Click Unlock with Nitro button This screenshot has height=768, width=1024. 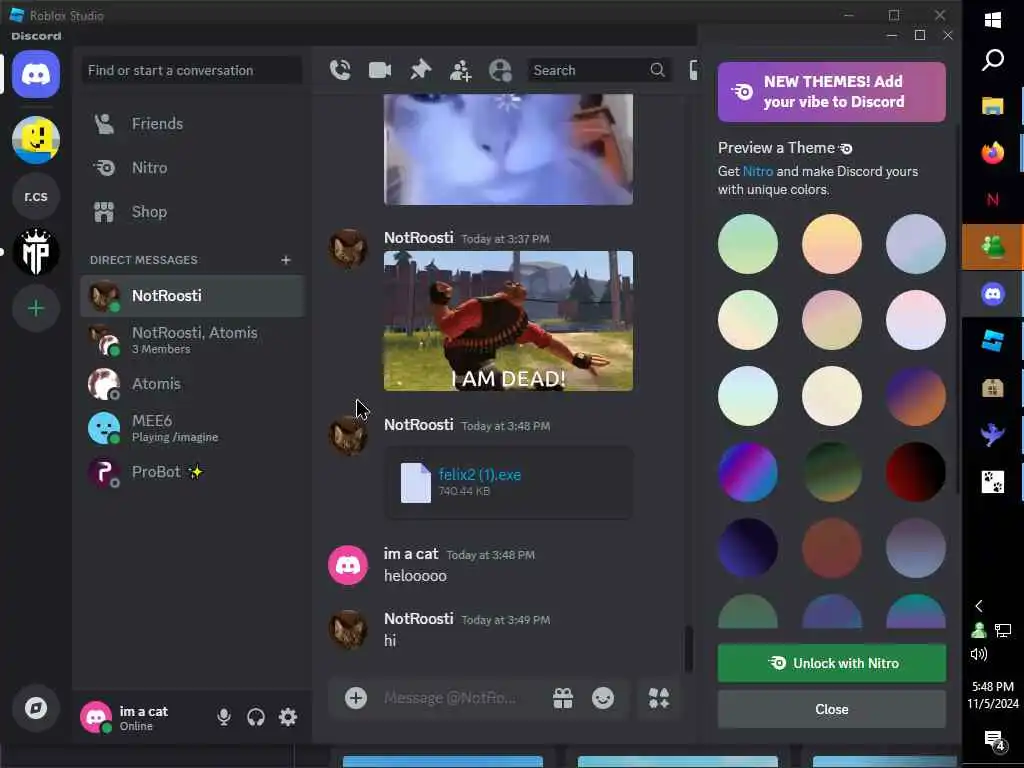(831, 663)
